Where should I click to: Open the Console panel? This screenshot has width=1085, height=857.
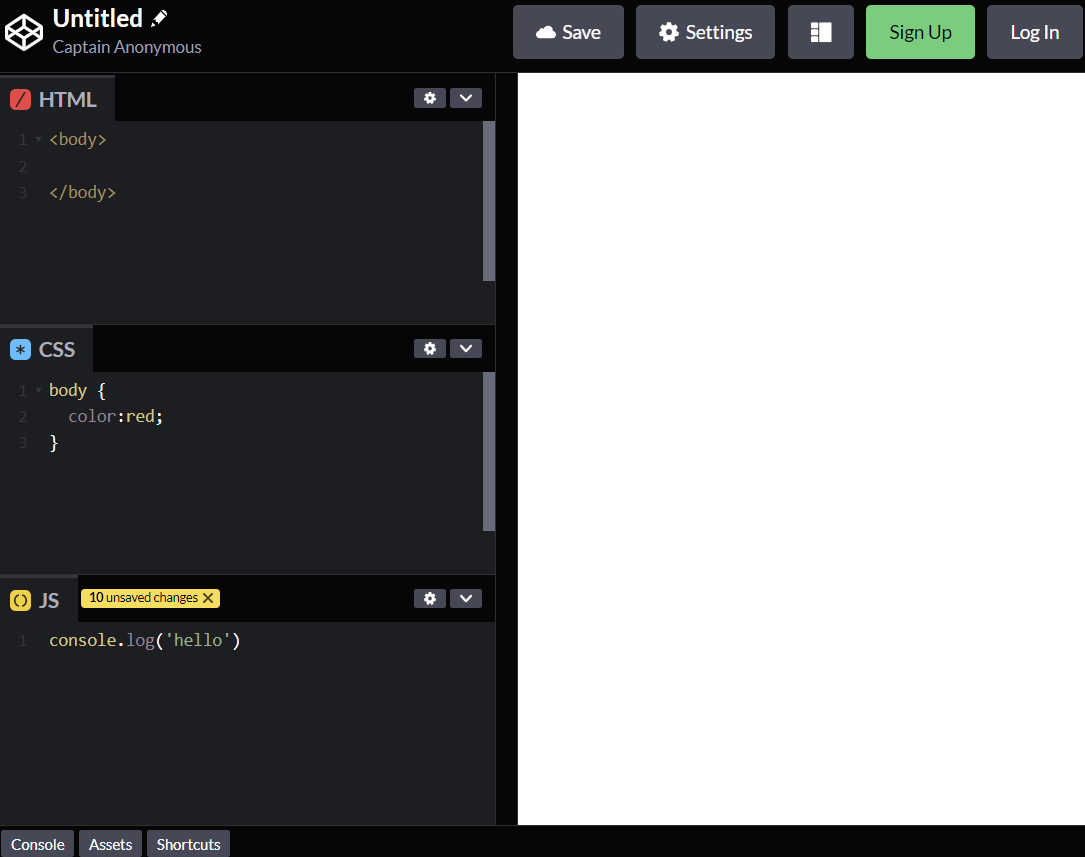tap(37, 844)
